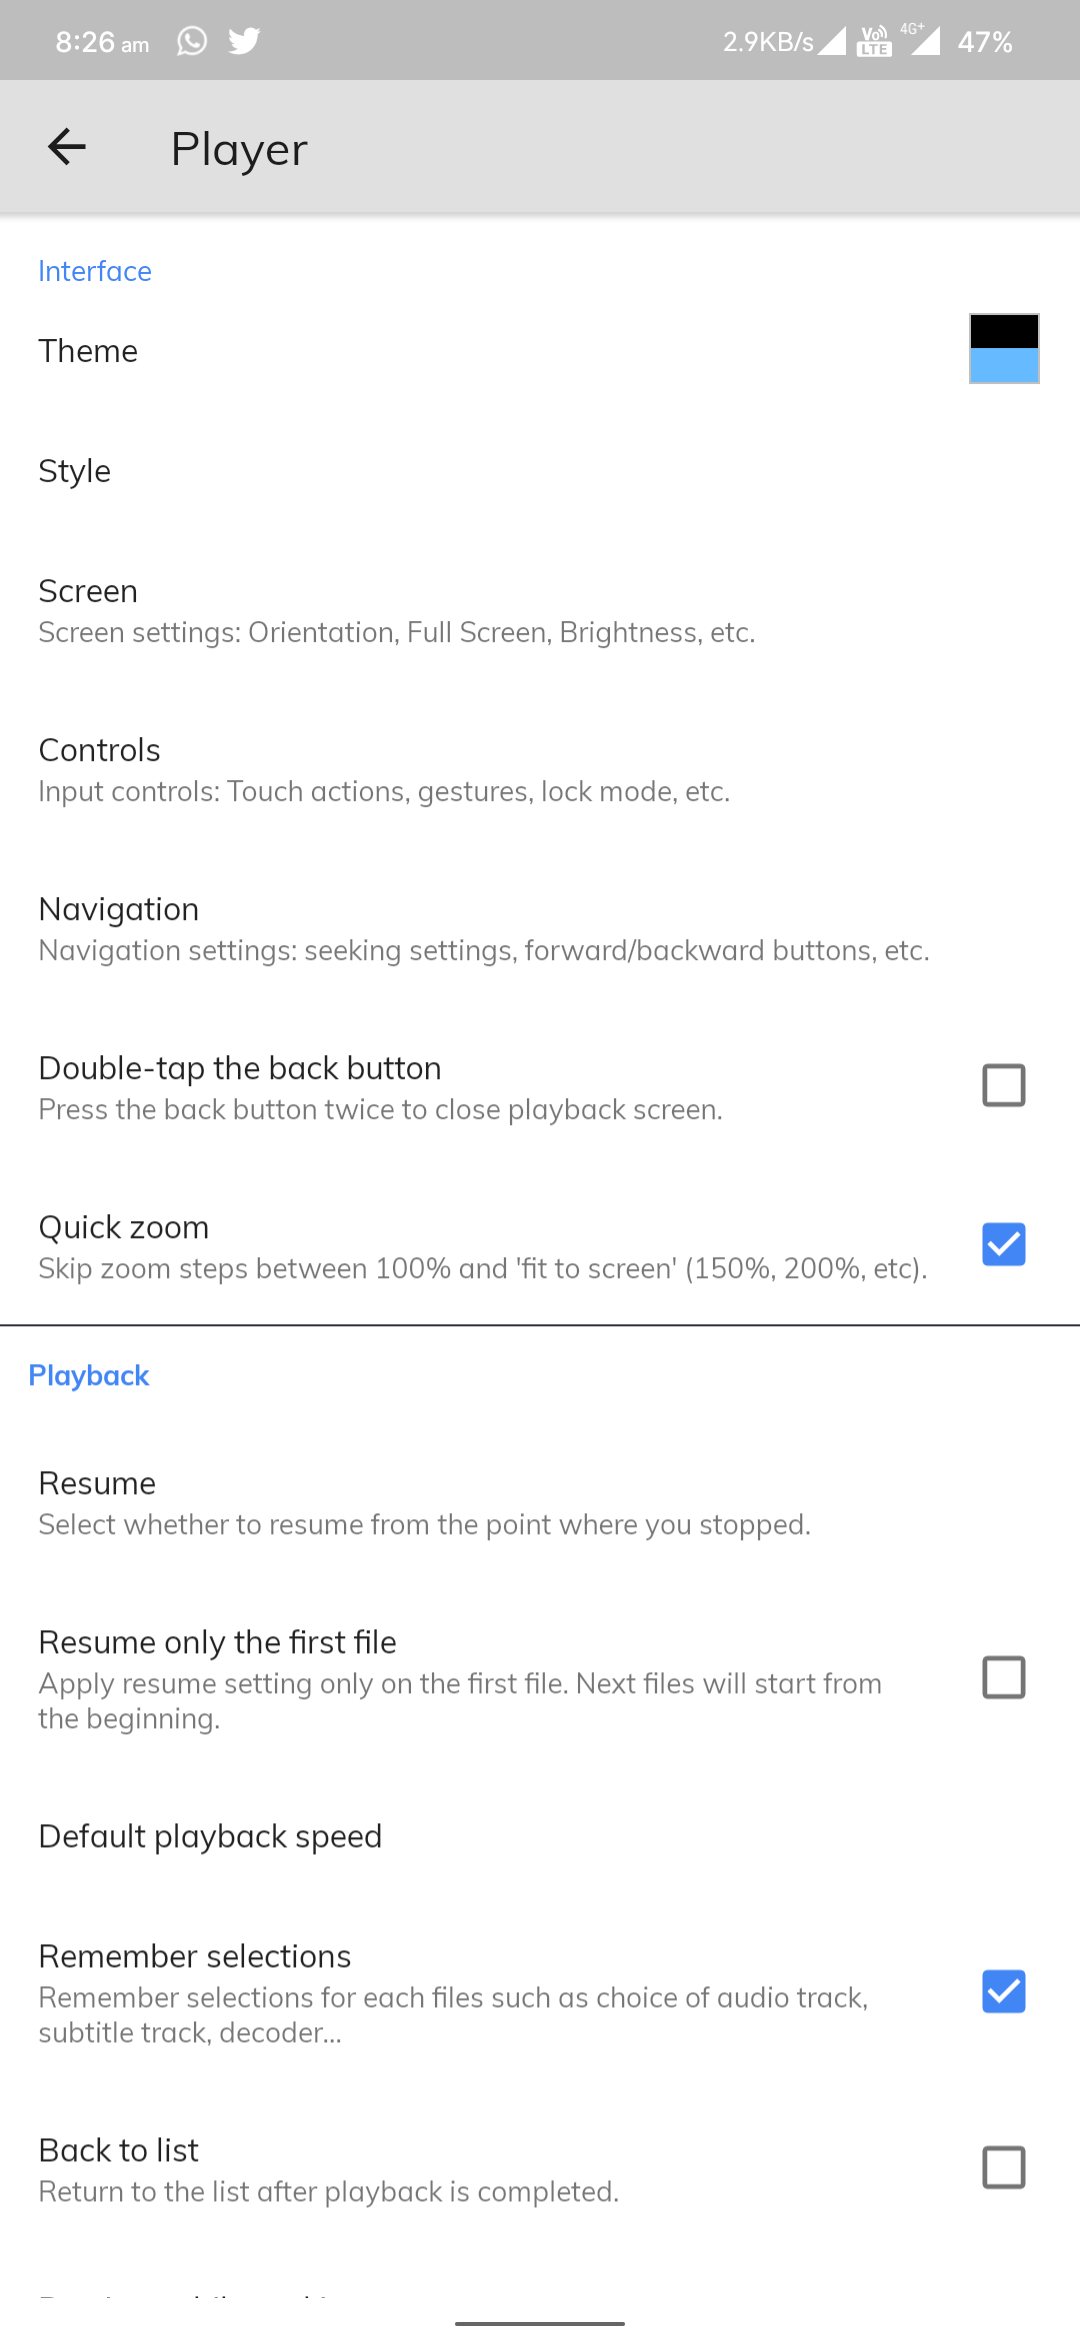
Task: Tap the network speed indicator
Action: (768, 42)
